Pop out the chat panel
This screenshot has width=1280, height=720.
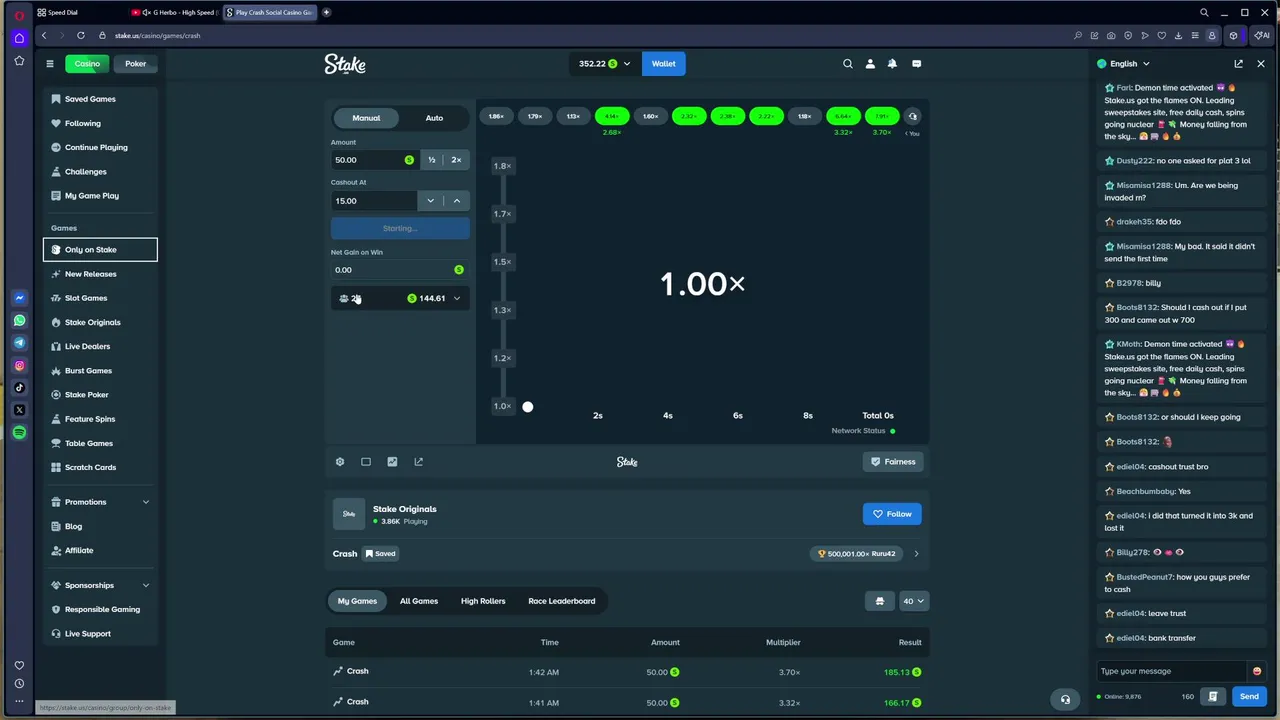[x=1238, y=64]
